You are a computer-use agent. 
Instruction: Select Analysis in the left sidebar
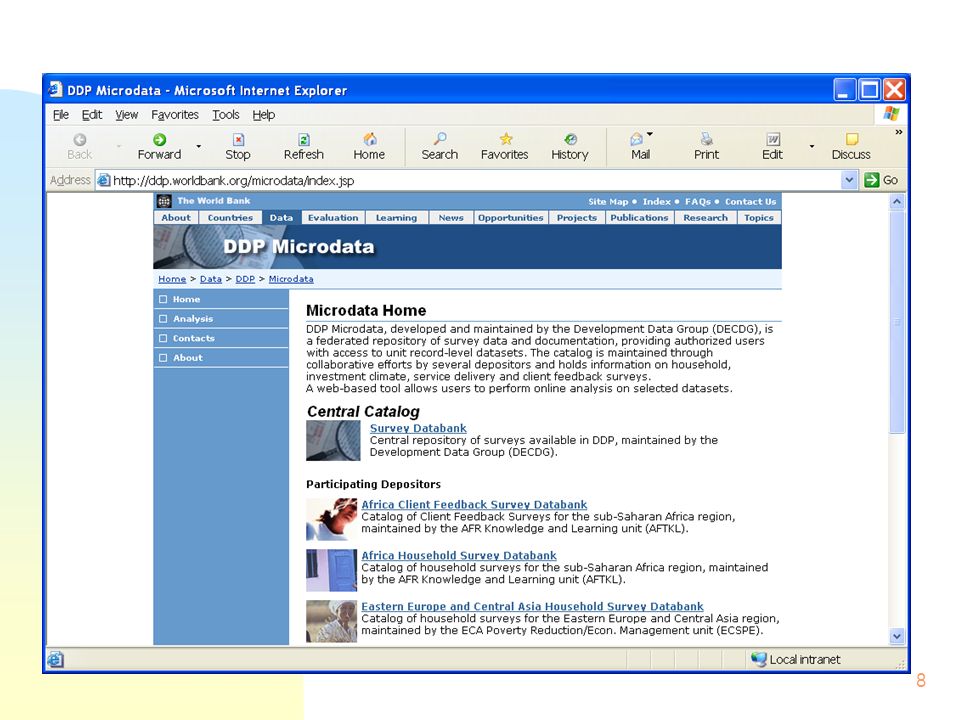pyautogui.click(x=221, y=318)
